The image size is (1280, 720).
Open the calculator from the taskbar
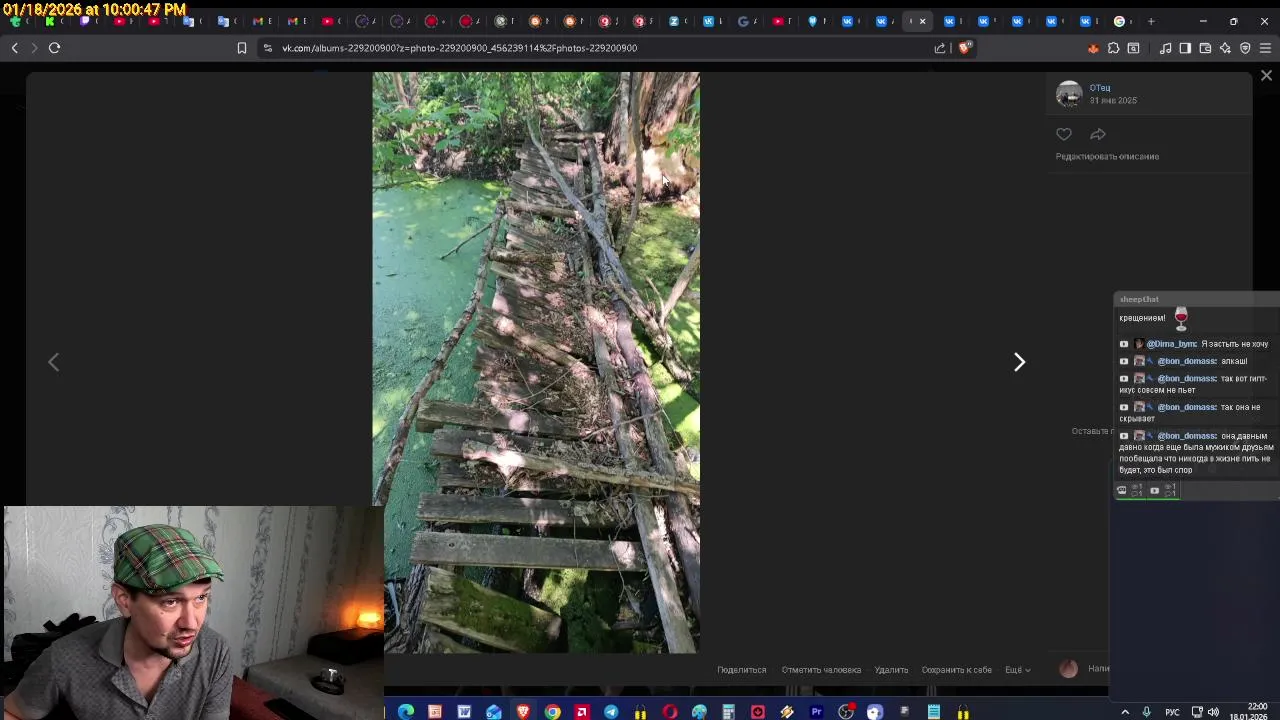(x=728, y=712)
